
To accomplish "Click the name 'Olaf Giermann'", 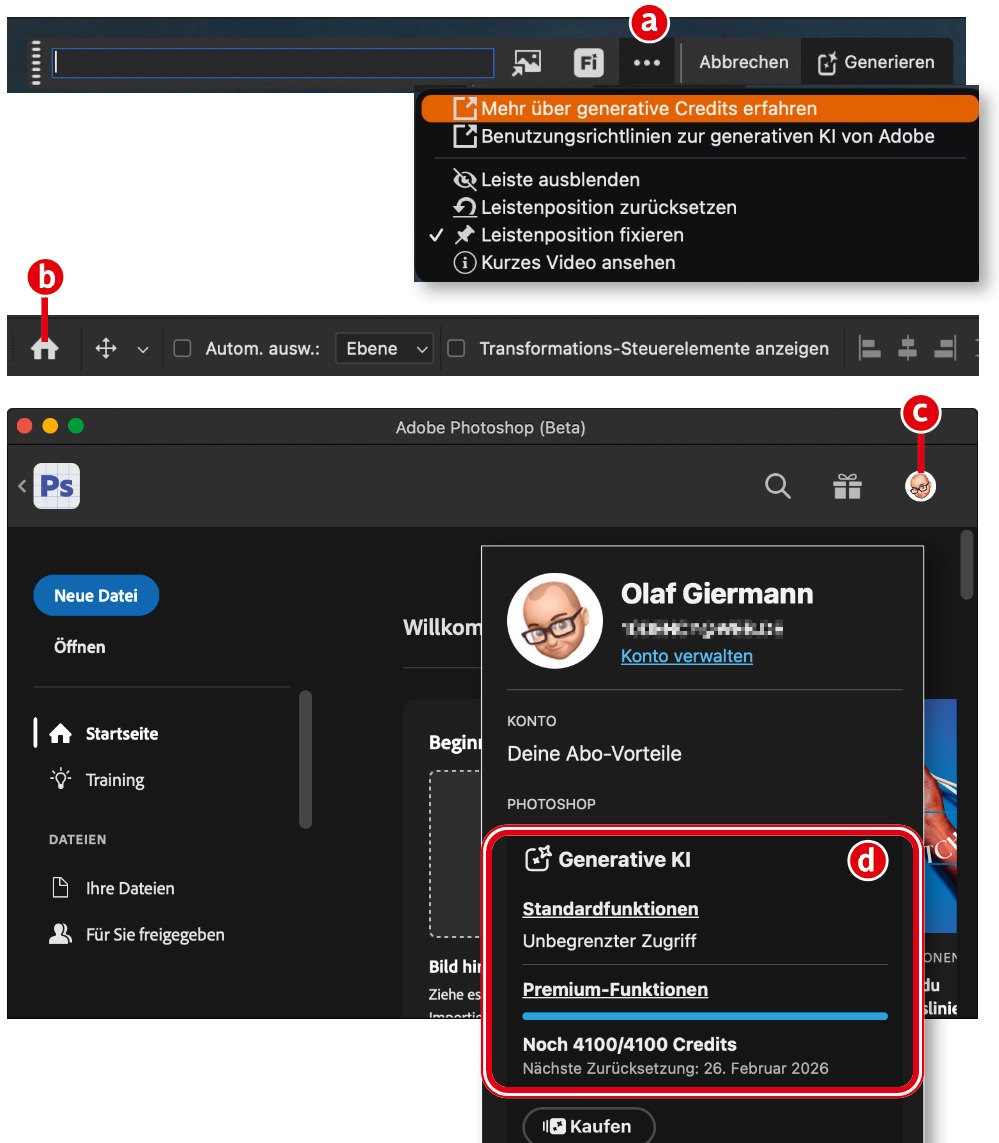I will pos(716,593).
